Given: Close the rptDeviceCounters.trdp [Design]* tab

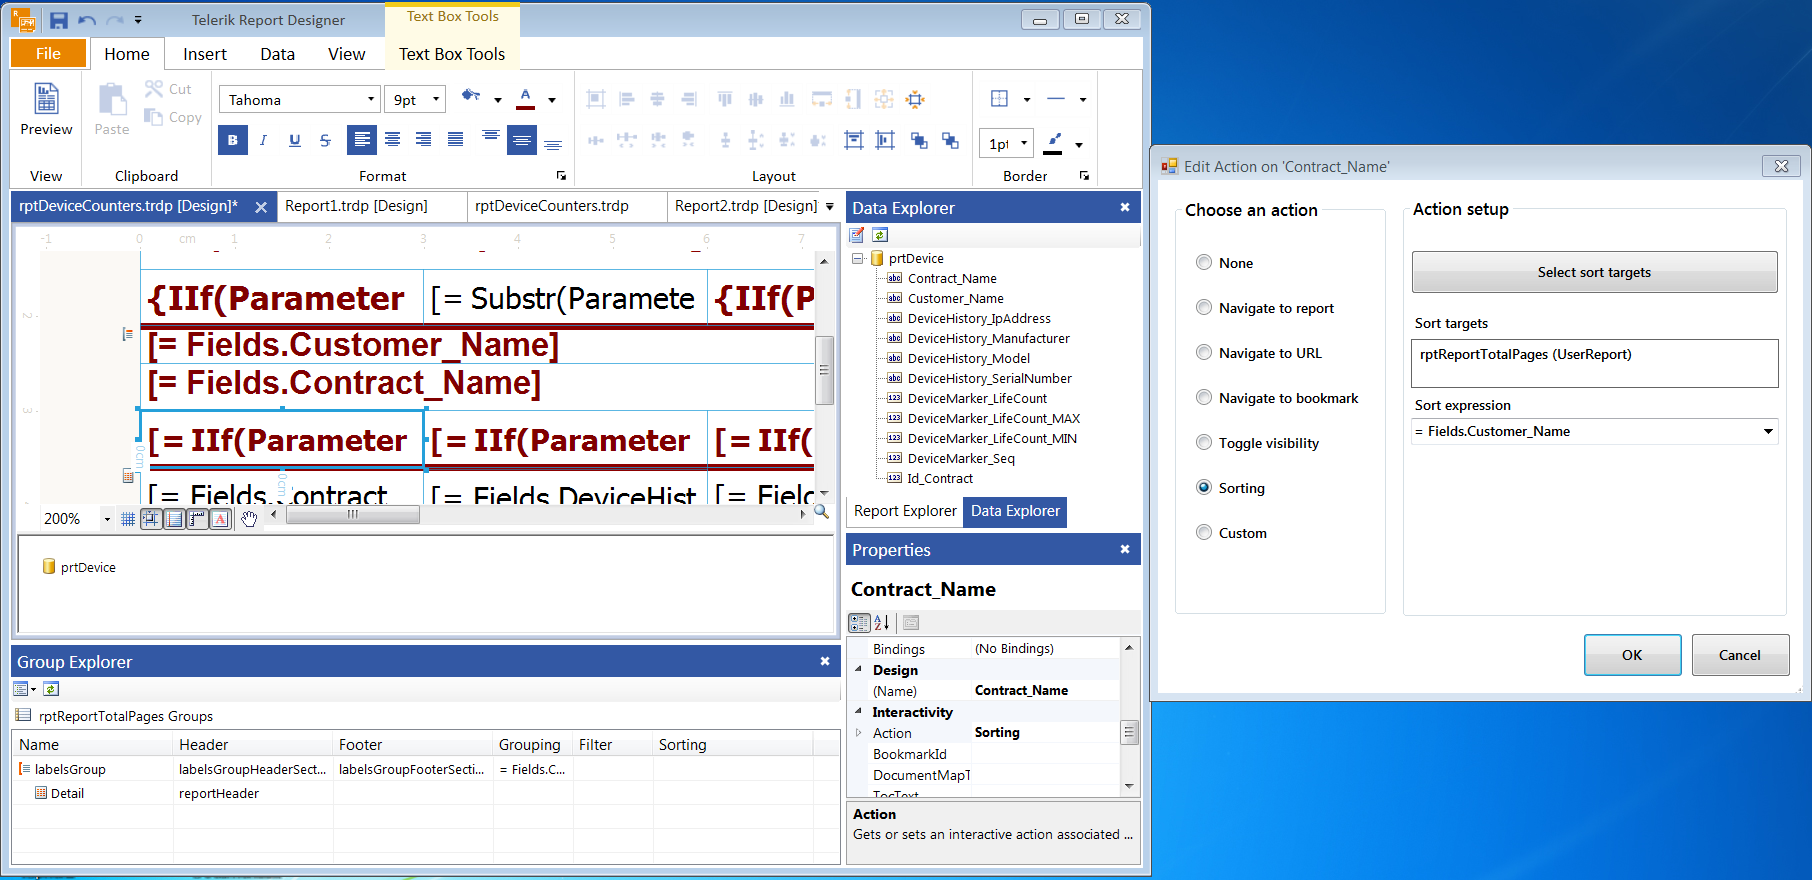Looking at the screenshot, I should 261,207.
